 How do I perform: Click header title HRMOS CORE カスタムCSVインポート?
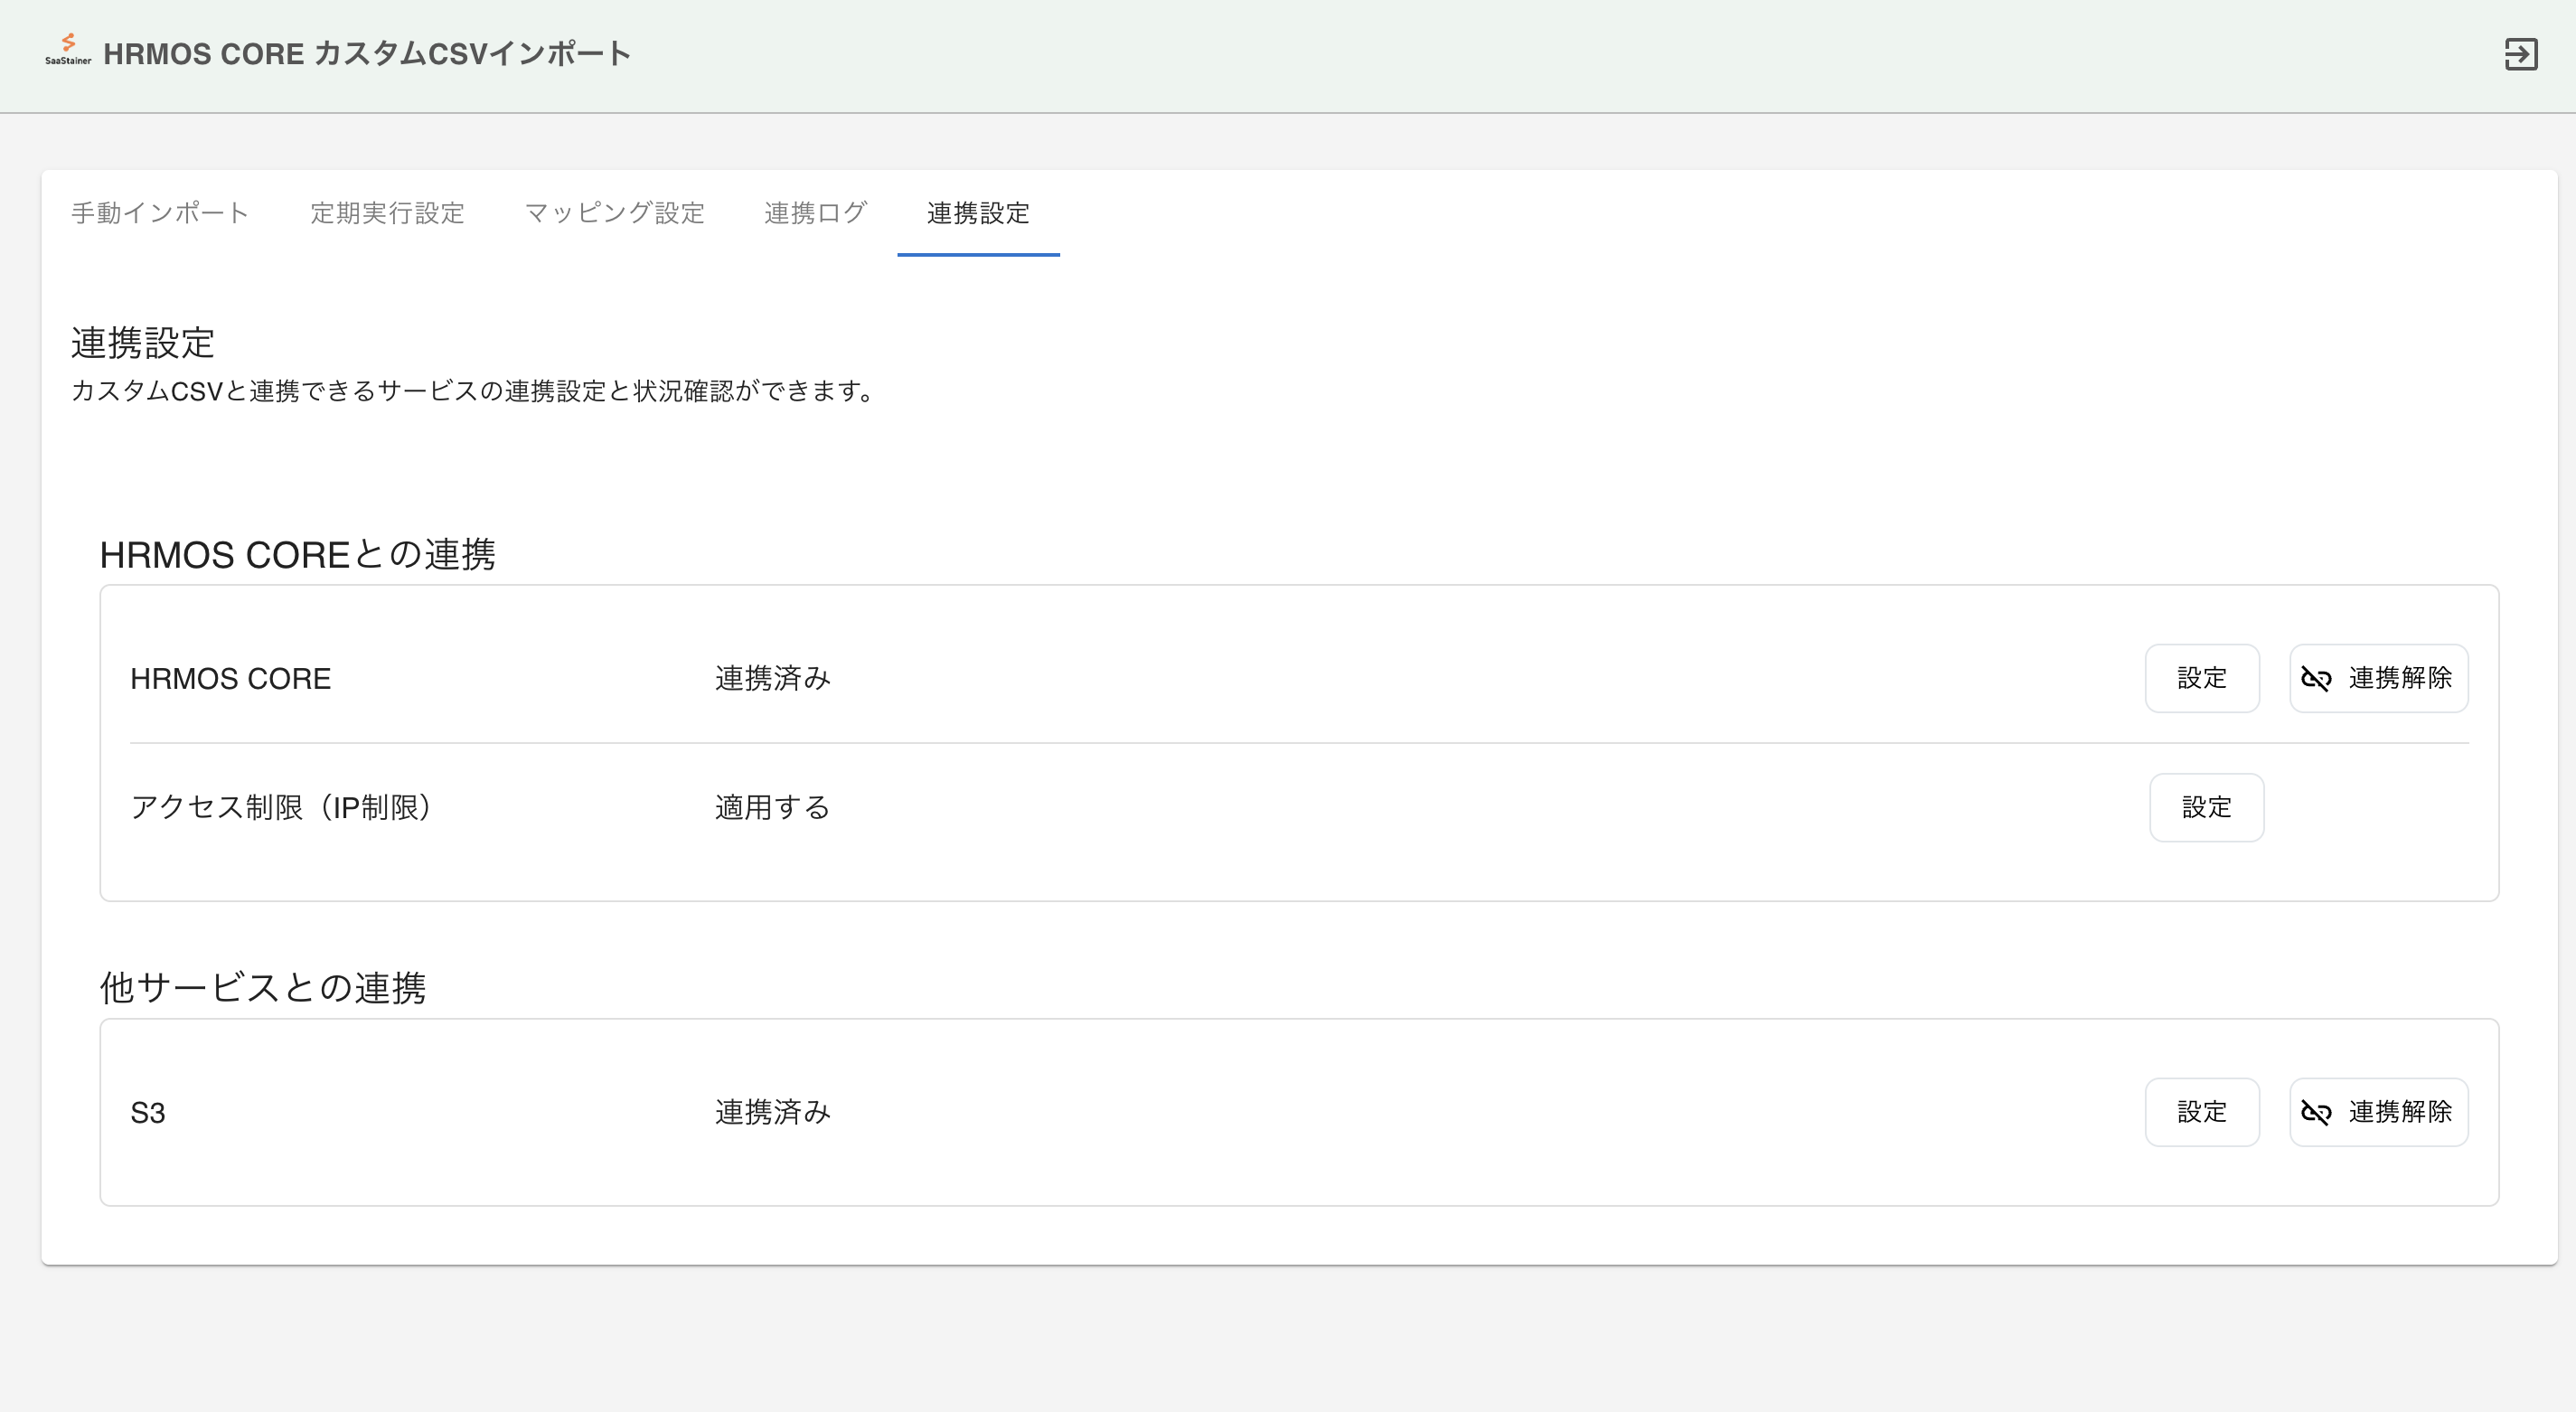tap(367, 54)
